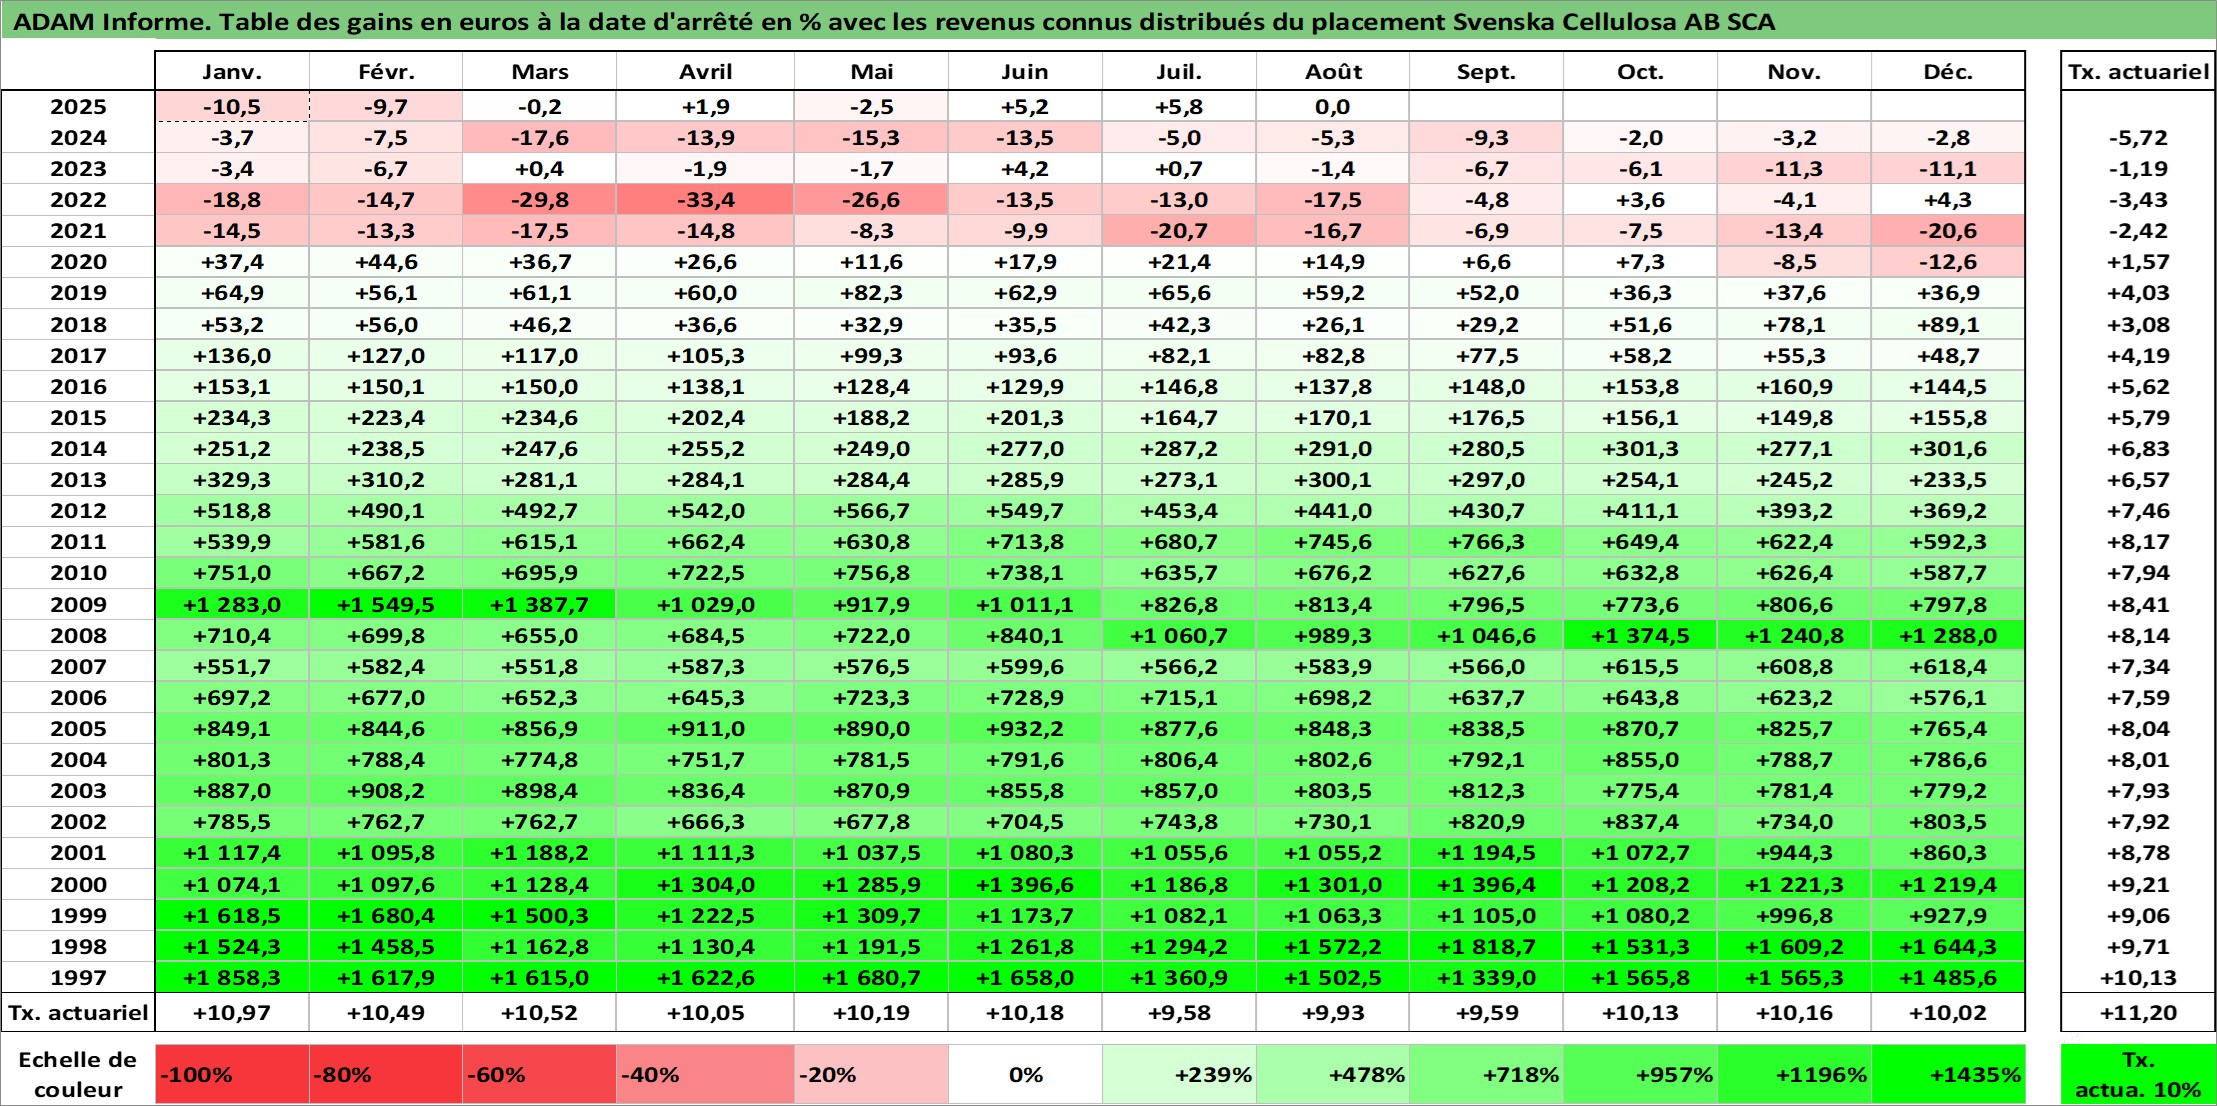Click the 1997 row label
Screen dimensions: 2217x1106
pos(78,977)
